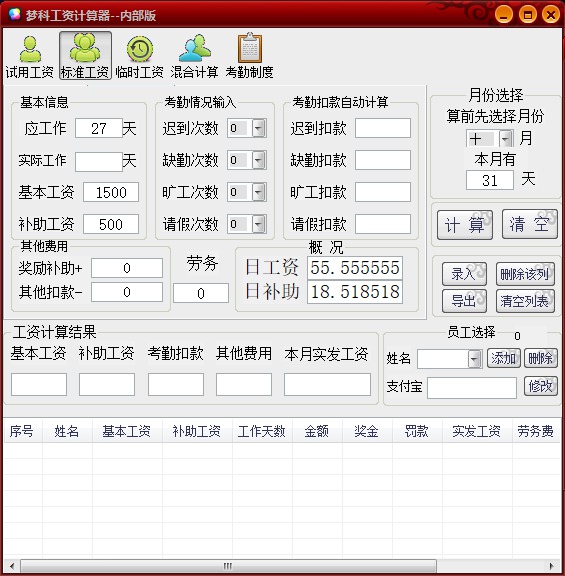Expand the 请假次数 dropdown
565x576 pixels.
coord(259,224)
